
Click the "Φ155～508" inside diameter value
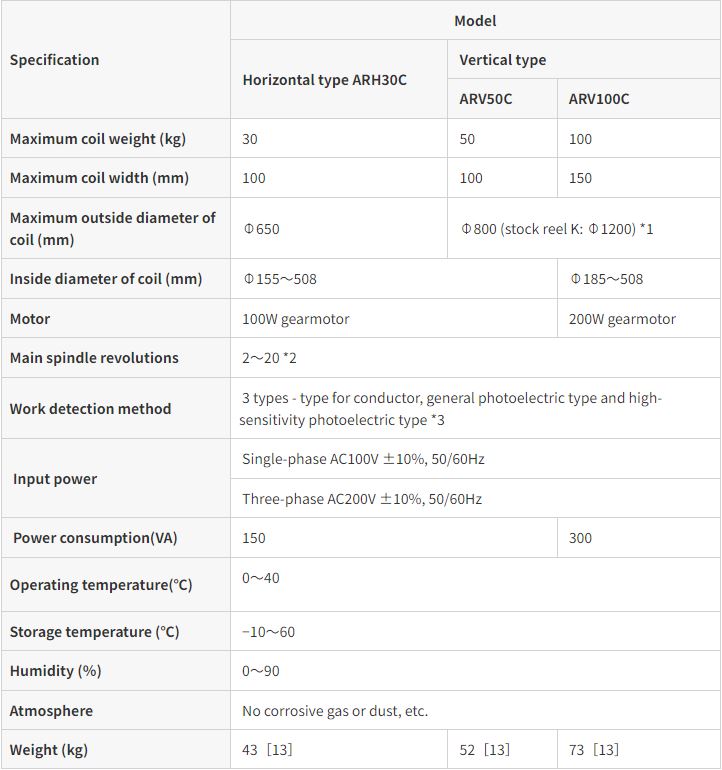click(280, 279)
